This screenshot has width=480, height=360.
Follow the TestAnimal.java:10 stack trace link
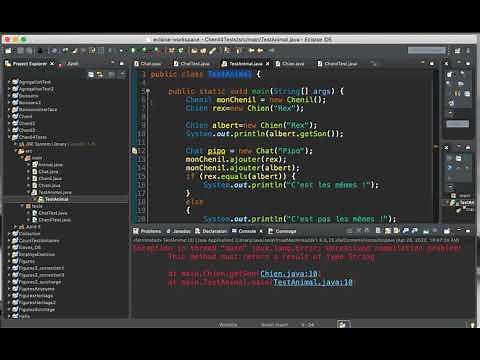point(313,282)
